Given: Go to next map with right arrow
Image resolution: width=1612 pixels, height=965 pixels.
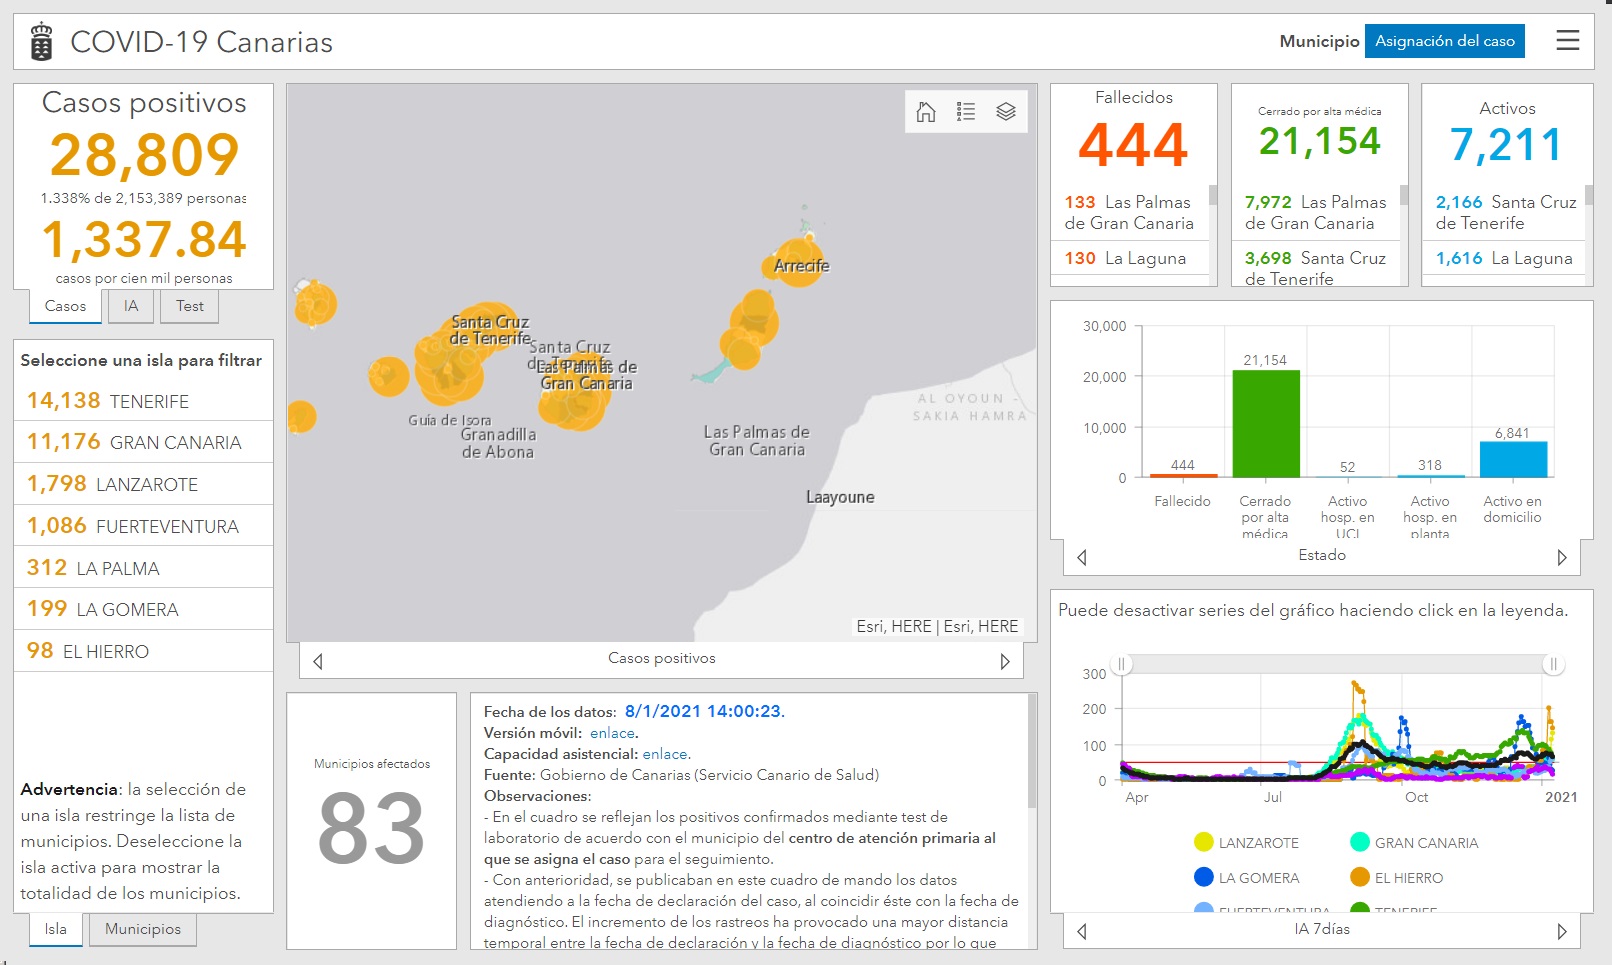Looking at the screenshot, I should click(1005, 661).
